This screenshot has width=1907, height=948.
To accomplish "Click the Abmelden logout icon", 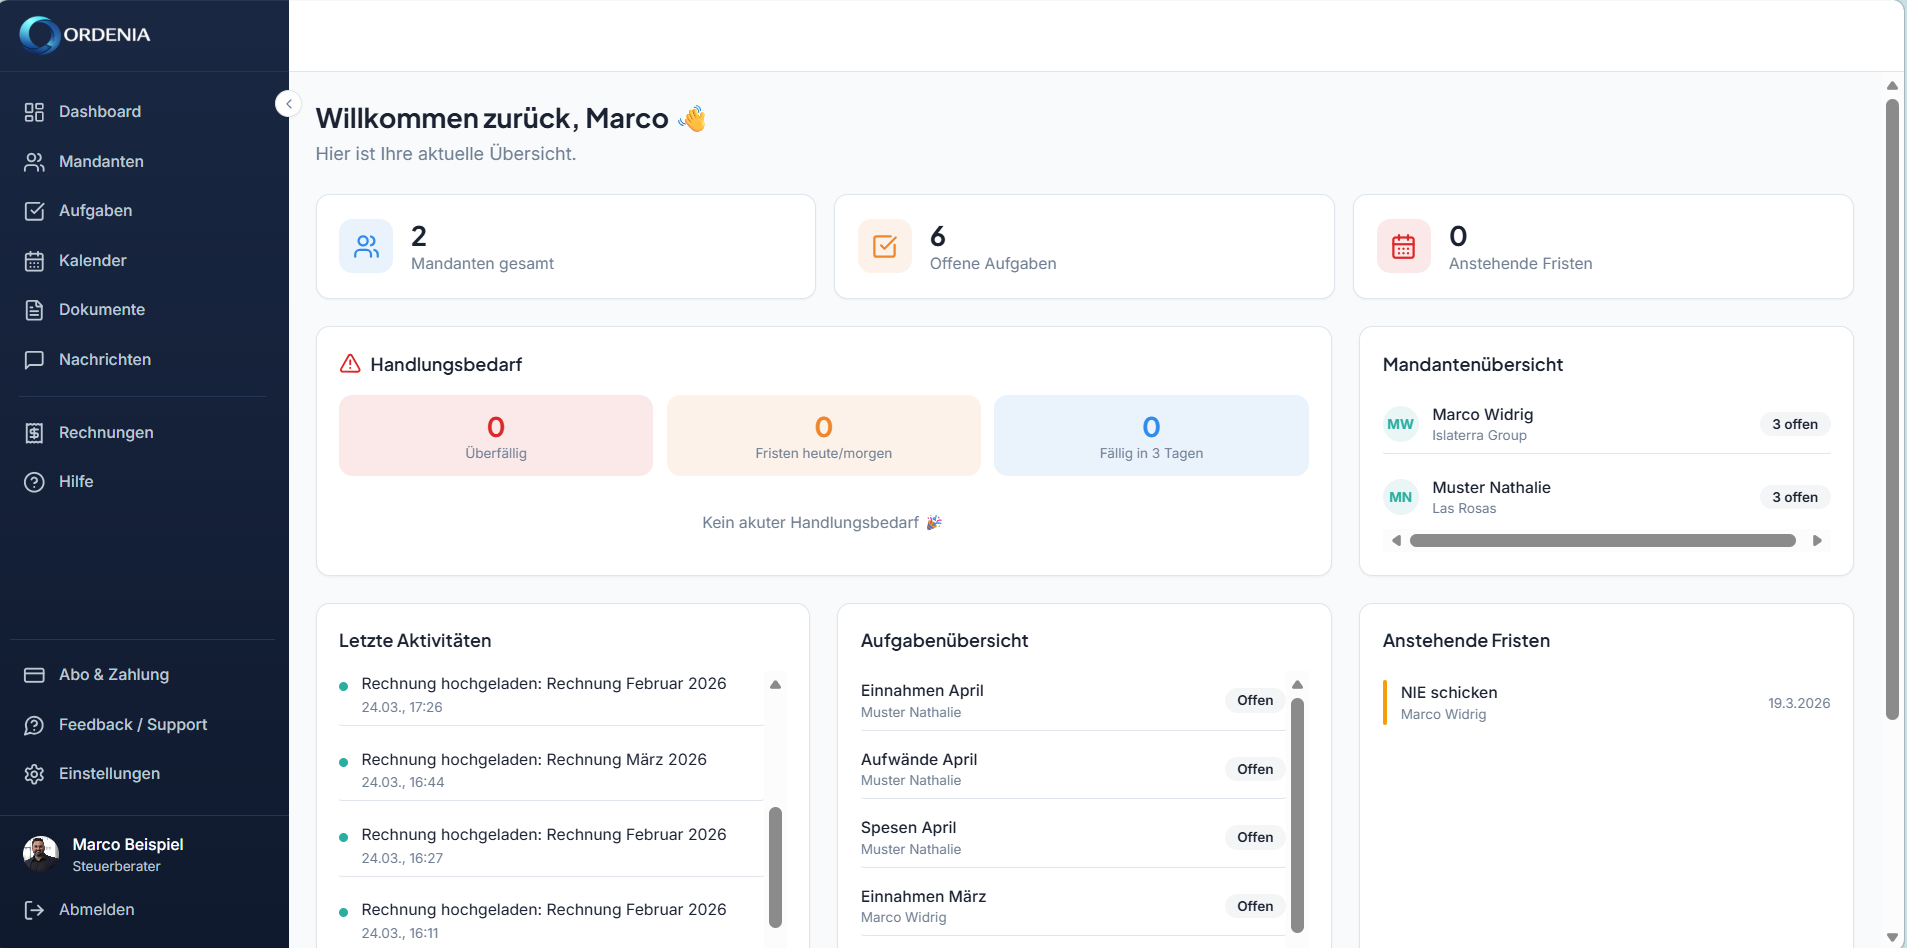I will [34, 910].
